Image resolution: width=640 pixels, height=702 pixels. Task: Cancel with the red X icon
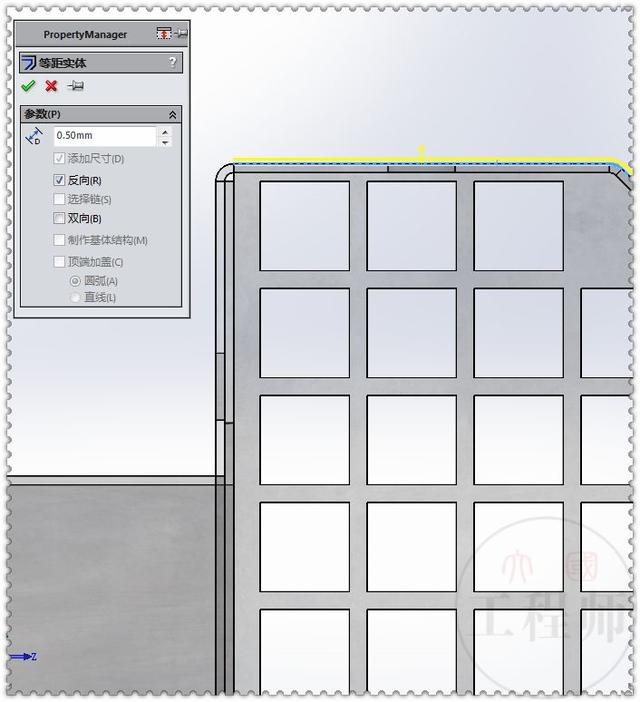[x=51, y=86]
